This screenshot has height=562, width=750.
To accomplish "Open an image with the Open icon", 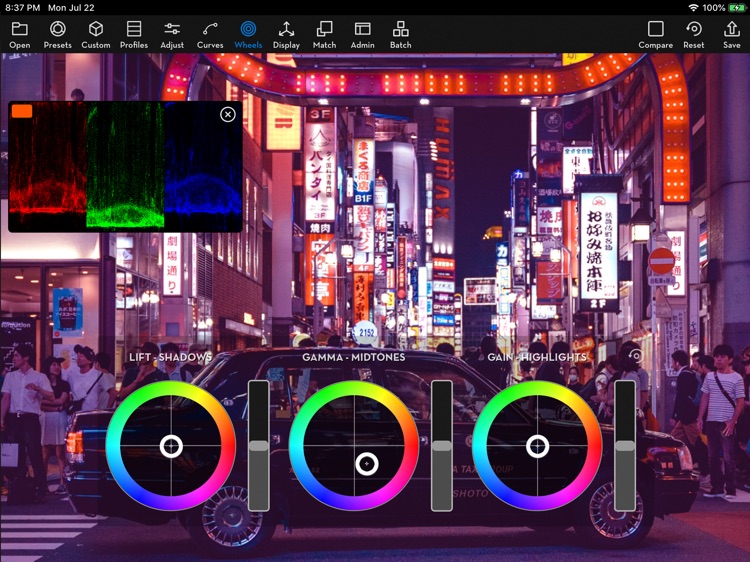I will point(19,35).
